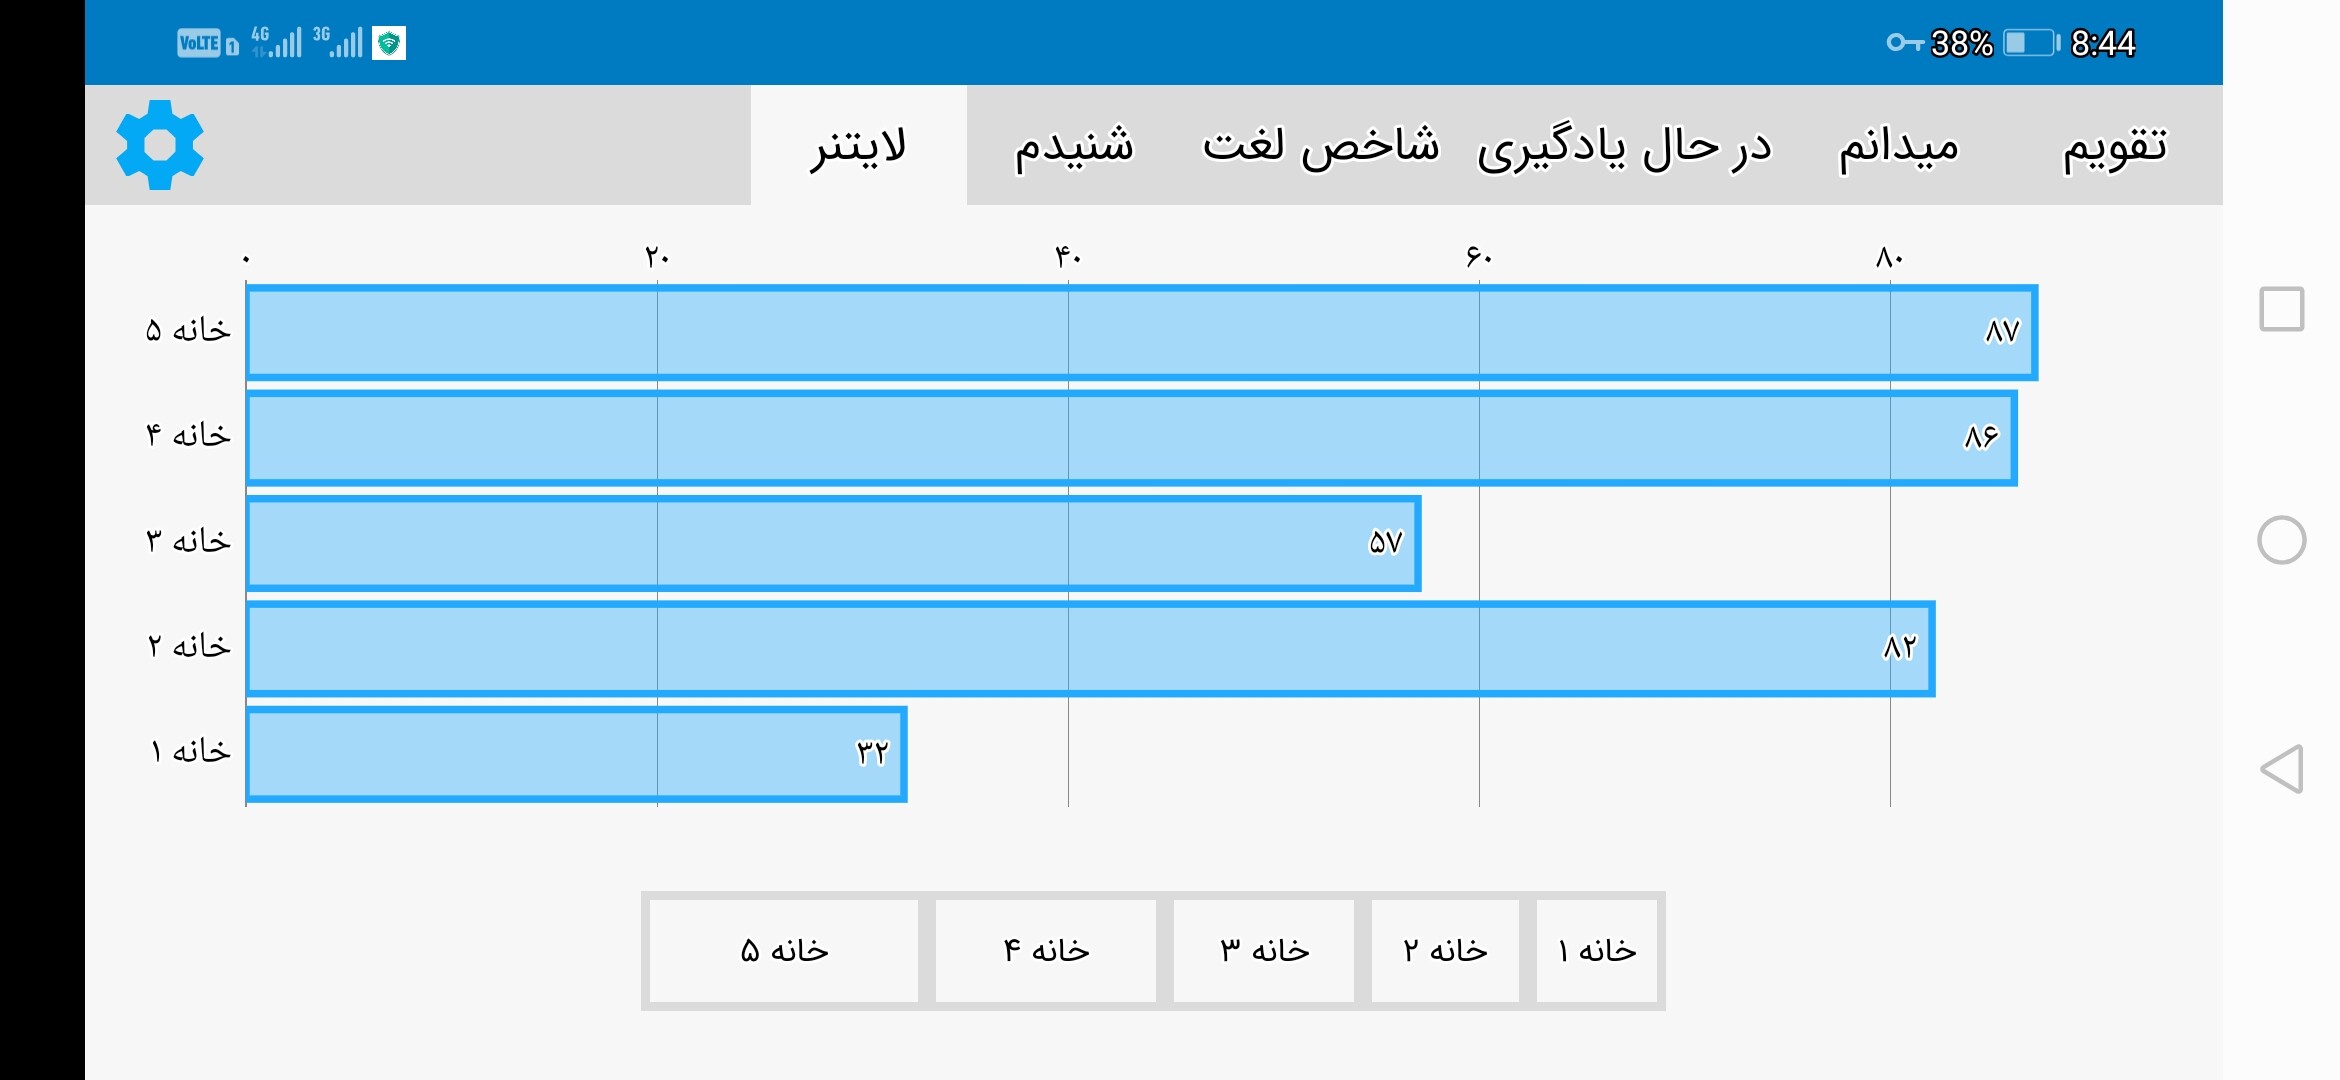The height and width of the screenshot is (1080, 2340).
Task: Tap the recent apps square button
Action: [2281, 309]
